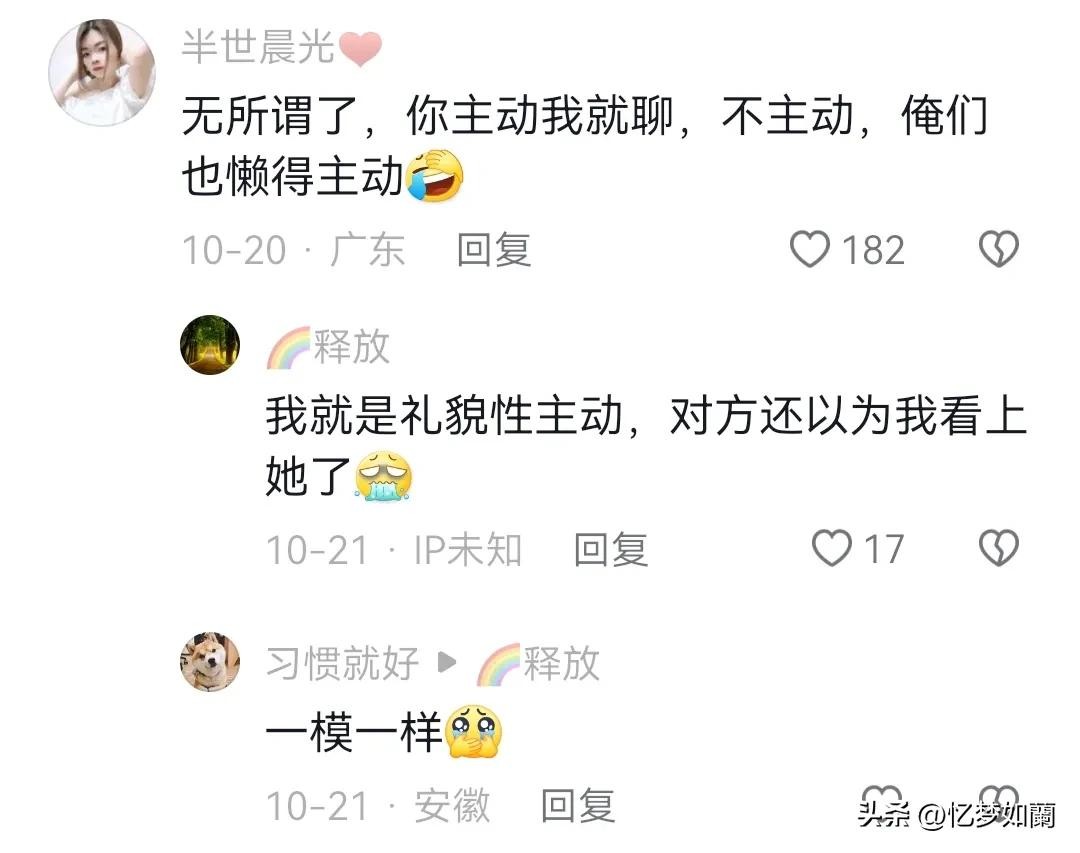Viewport: 1080px width, 853px height.
Task: Open 释放's tree-road avatar
Action: (210, 345)
